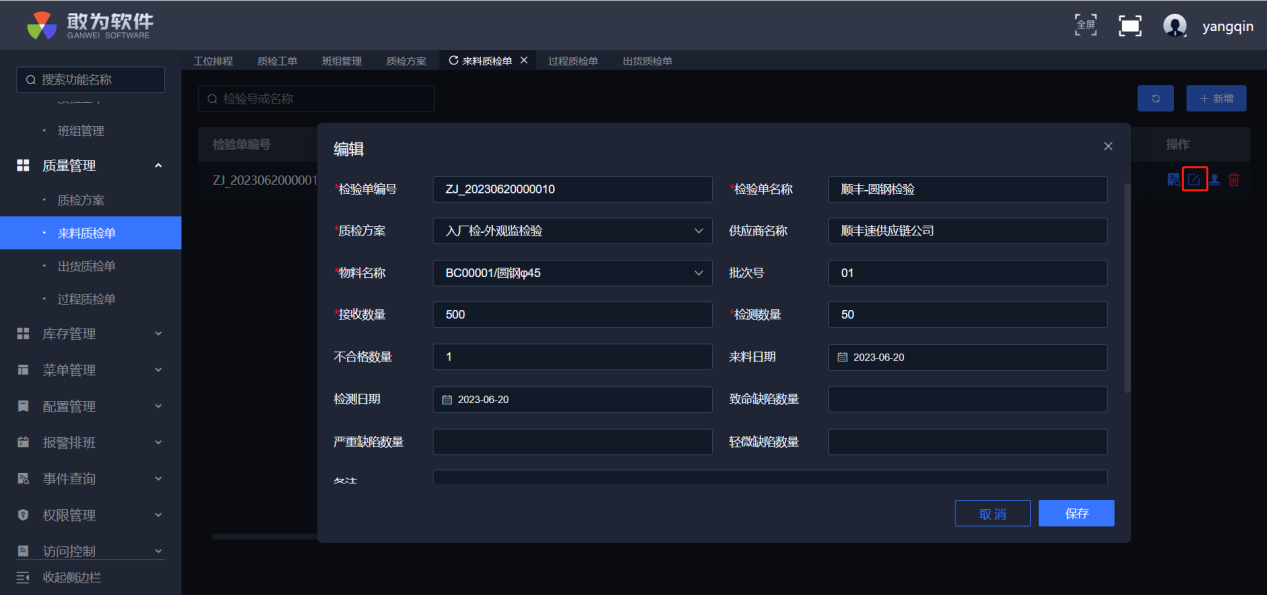Click the view-details icon in 操作 column
1267x595 pixels.
tap(1173, 180)
